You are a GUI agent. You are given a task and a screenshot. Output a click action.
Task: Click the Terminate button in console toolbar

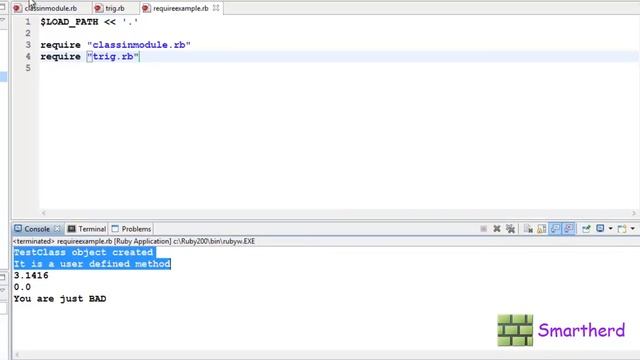tap(483, 229)
